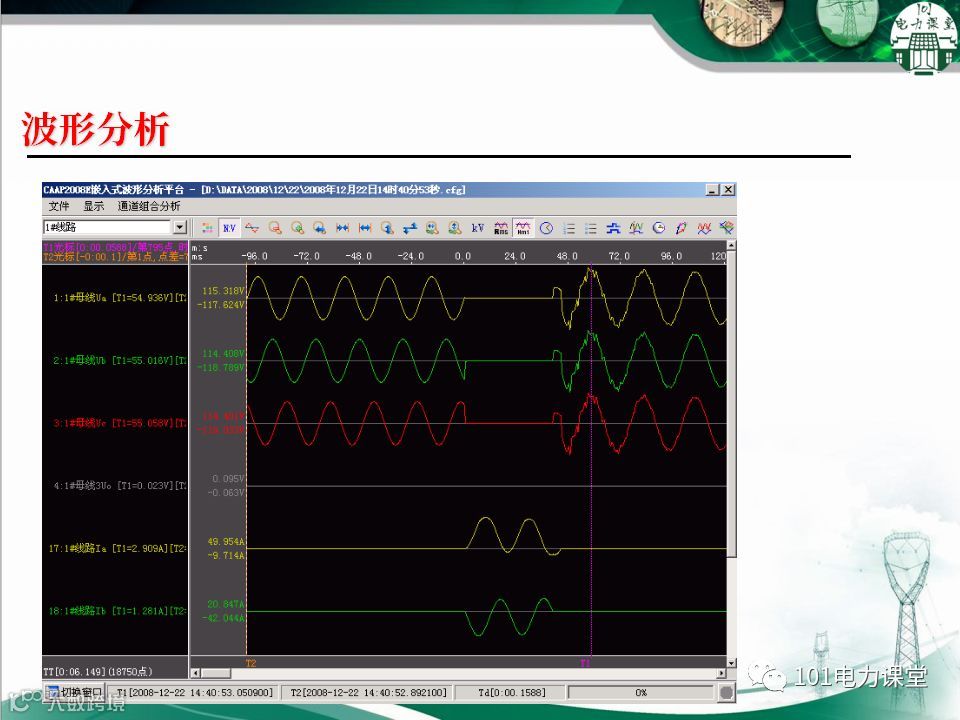Screen dimensions: 960x720
Task: Click the horizontal compress arrows icon
Action: 342,228
